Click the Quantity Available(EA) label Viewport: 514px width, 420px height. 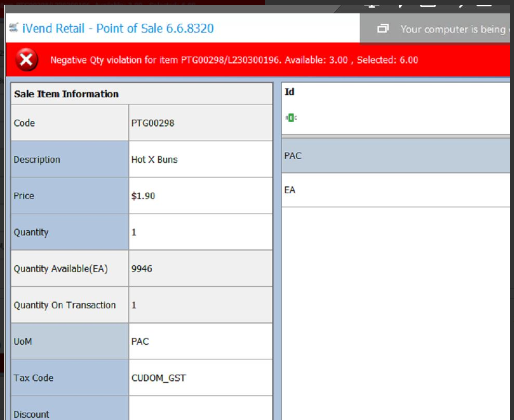tap(61, 269)
